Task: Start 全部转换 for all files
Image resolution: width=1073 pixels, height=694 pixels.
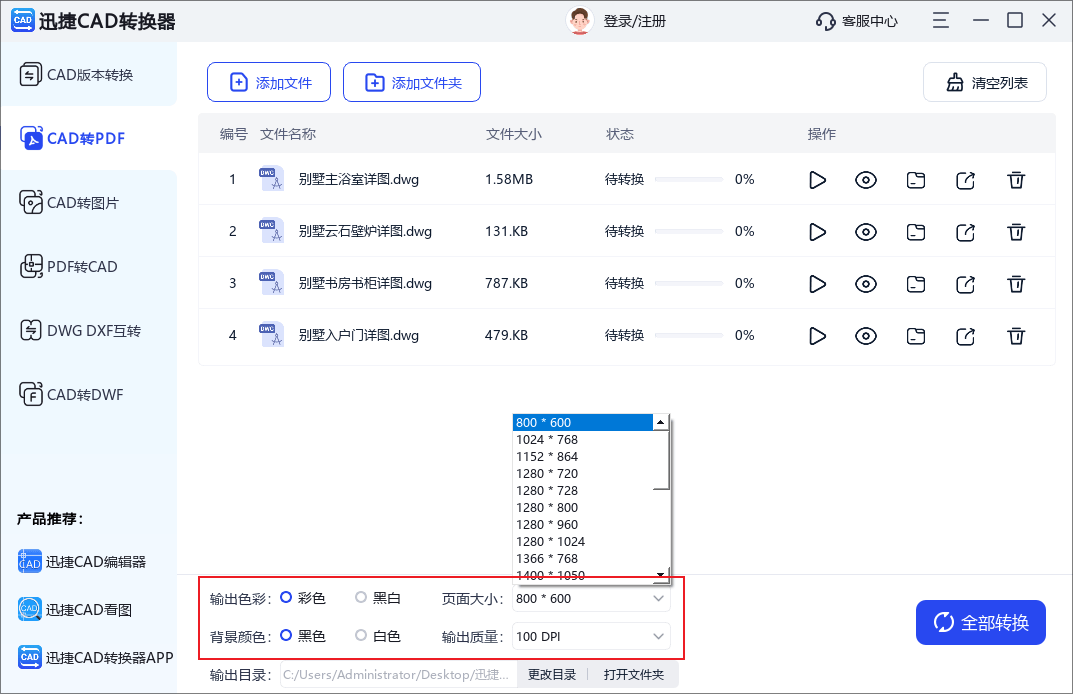Action: point(980,622)
